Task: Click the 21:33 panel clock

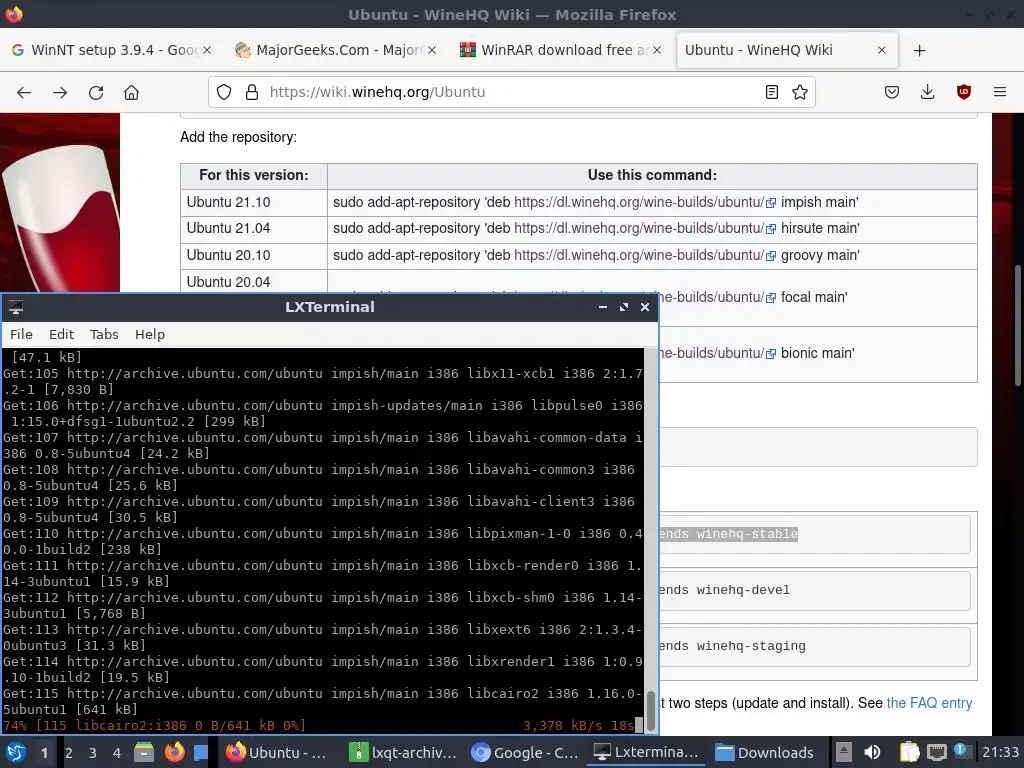Action: pyautogui.click(x=1000, y=752)
